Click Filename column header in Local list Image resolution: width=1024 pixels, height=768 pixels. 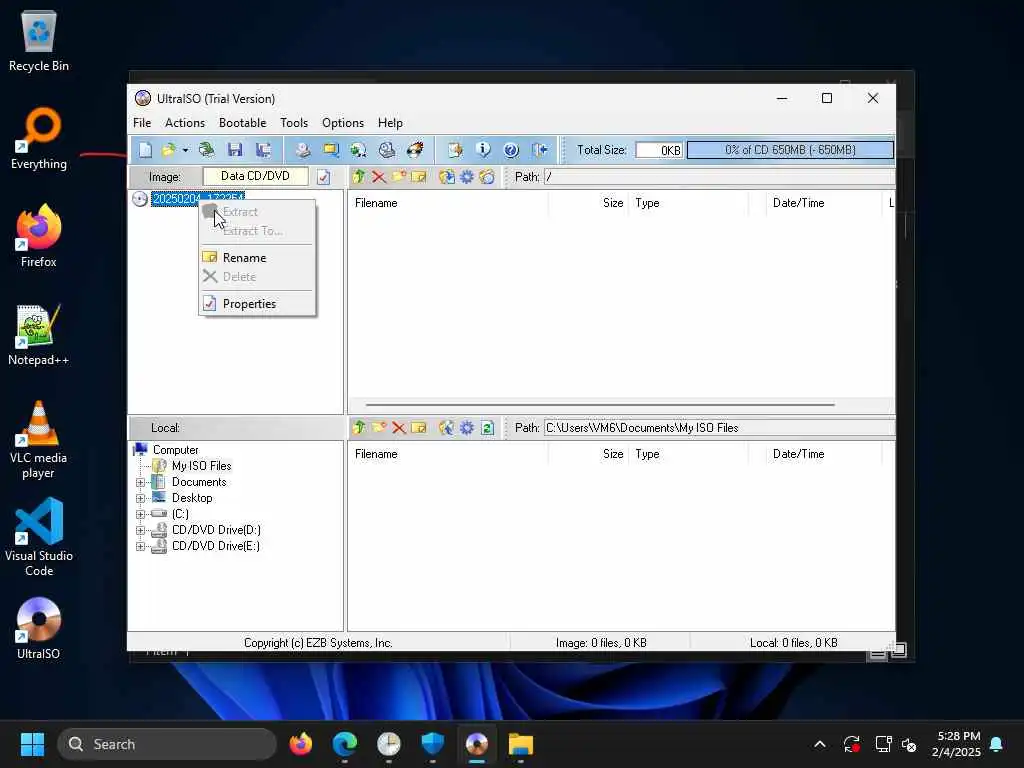448,454
